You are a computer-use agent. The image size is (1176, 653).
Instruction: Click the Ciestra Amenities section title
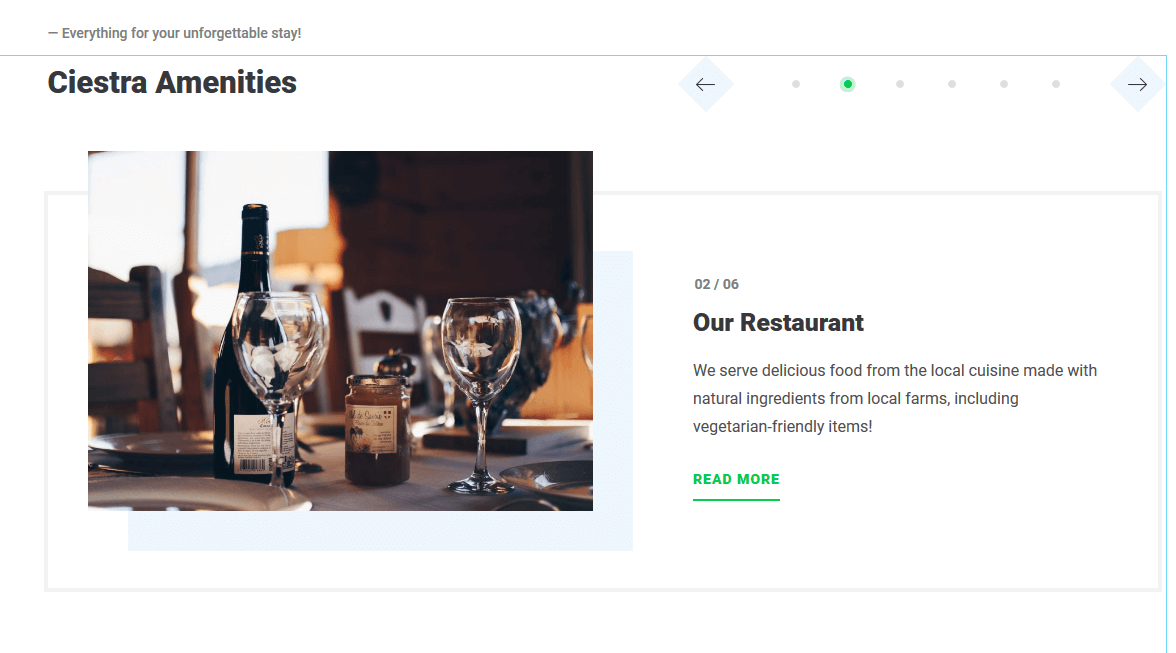tap(172, 82)
